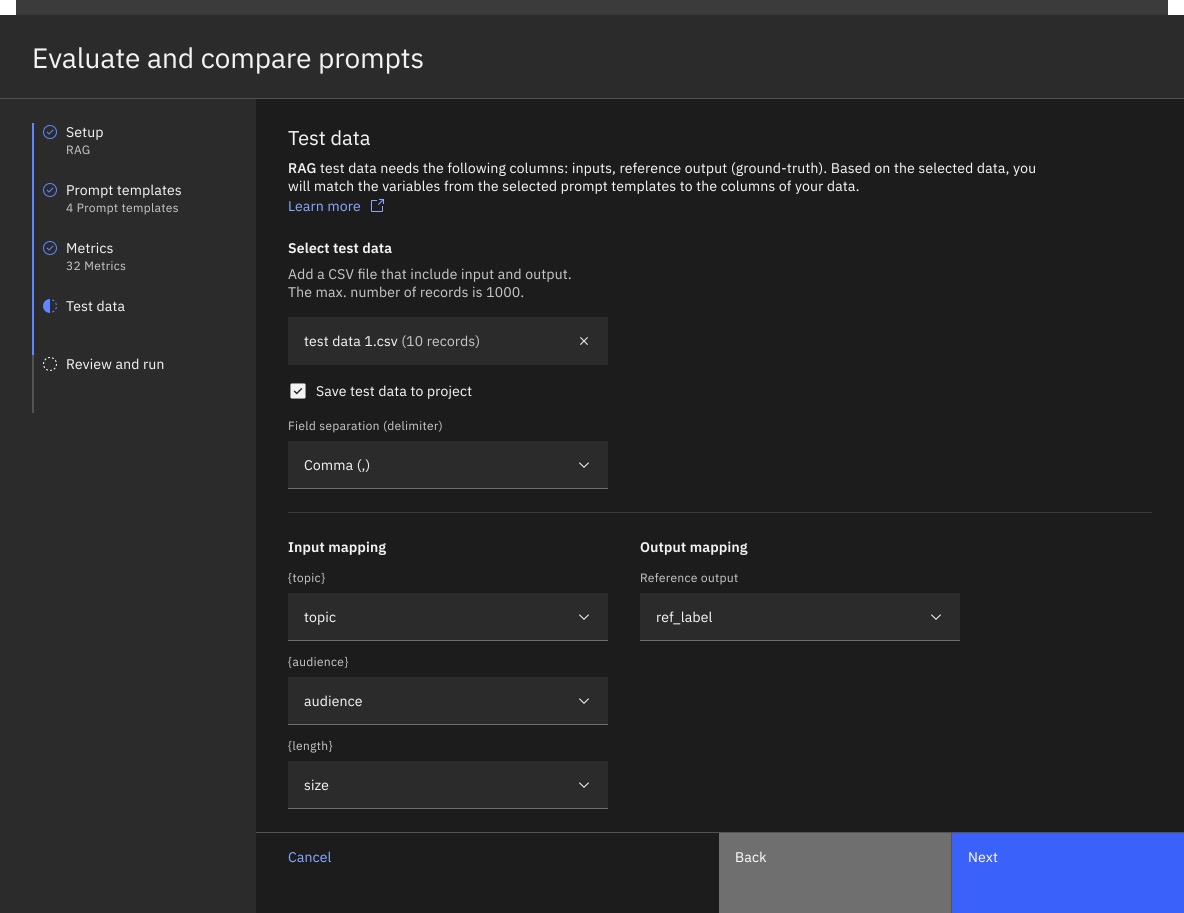Click the Prompt templates checkmark icon

50,190
